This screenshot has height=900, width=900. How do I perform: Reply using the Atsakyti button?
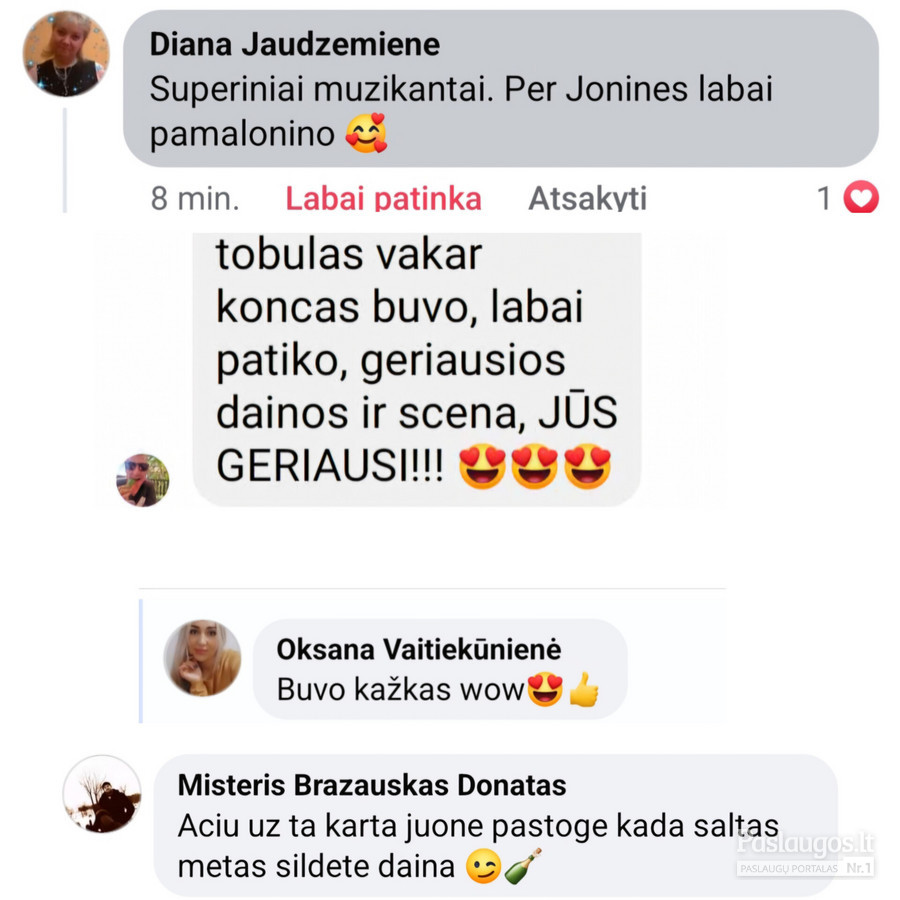click(x=587, y=199)
